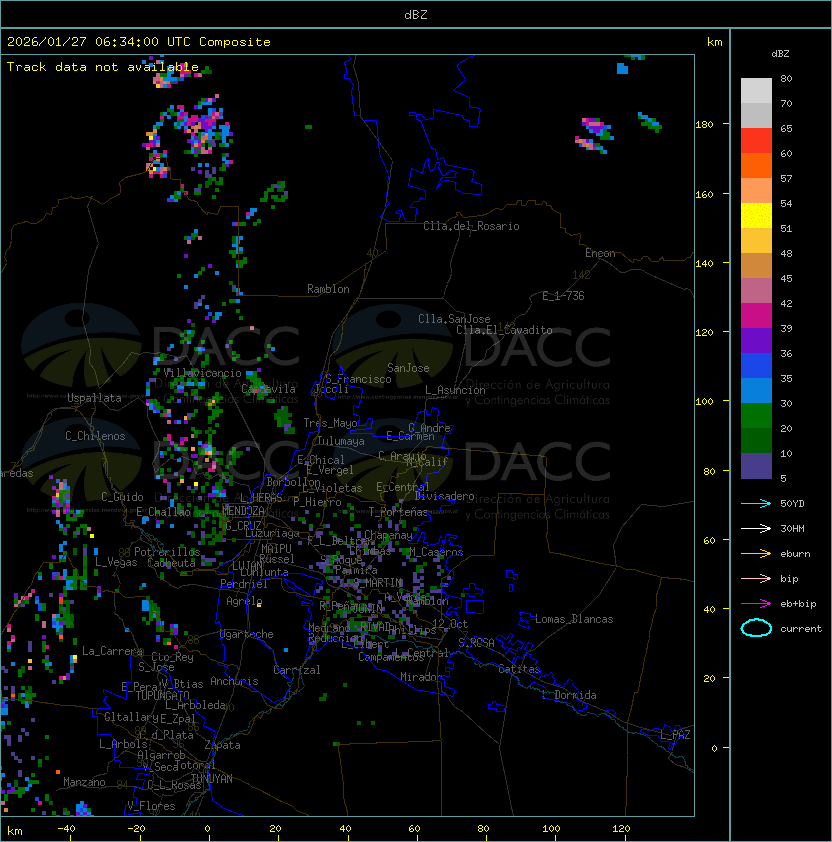Click the 'Catitas' map label
The height and width of the screenshot is (842, 832).
[519, 669]
